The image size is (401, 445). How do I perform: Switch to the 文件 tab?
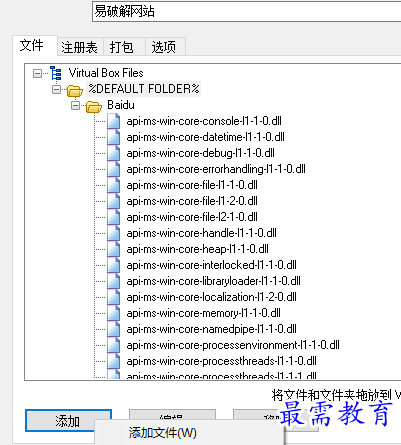coord(35,45)
